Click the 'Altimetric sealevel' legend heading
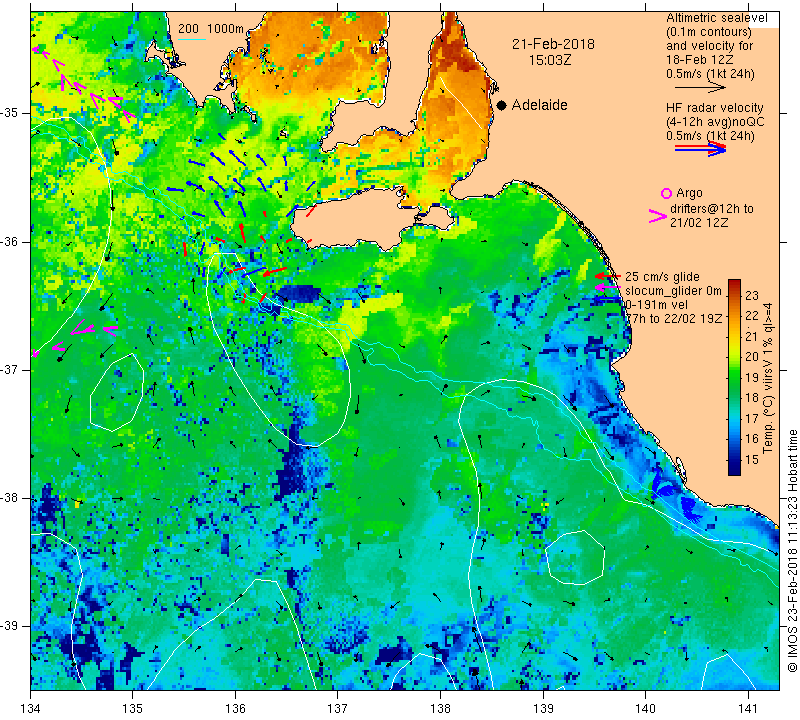The image size is (800, 720). (717, 18)
